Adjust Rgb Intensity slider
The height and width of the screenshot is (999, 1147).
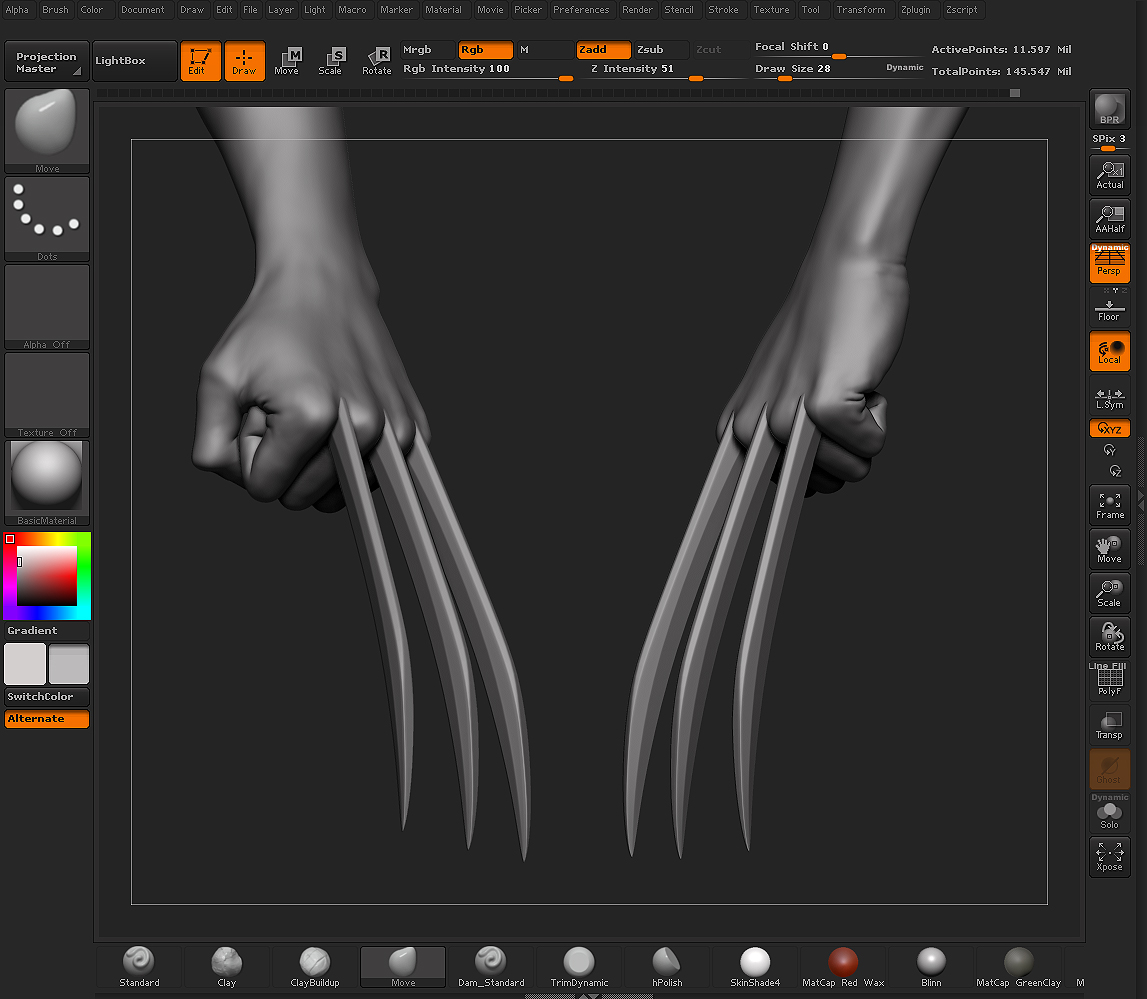click(486, 70)
